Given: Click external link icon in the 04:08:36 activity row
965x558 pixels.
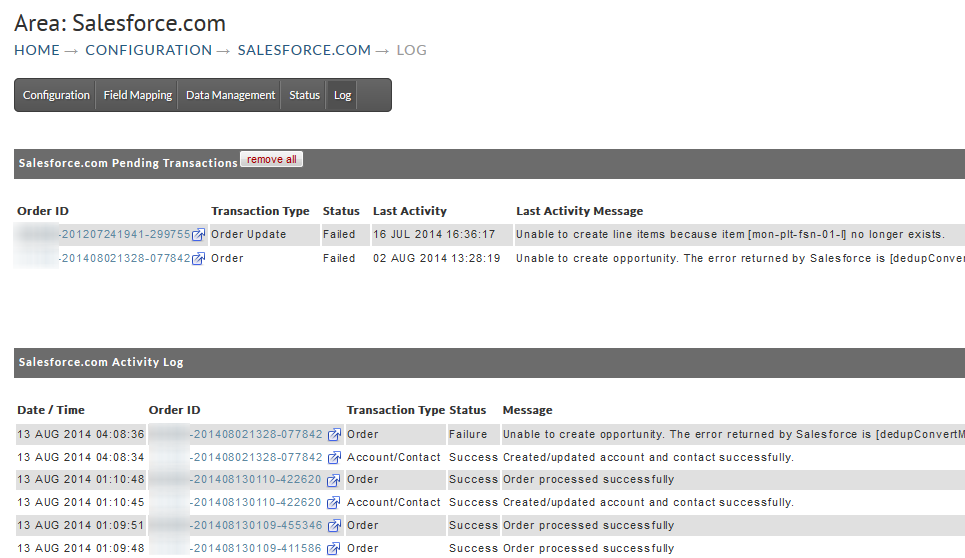Looking at the screenshot, I should click(334, 435).
